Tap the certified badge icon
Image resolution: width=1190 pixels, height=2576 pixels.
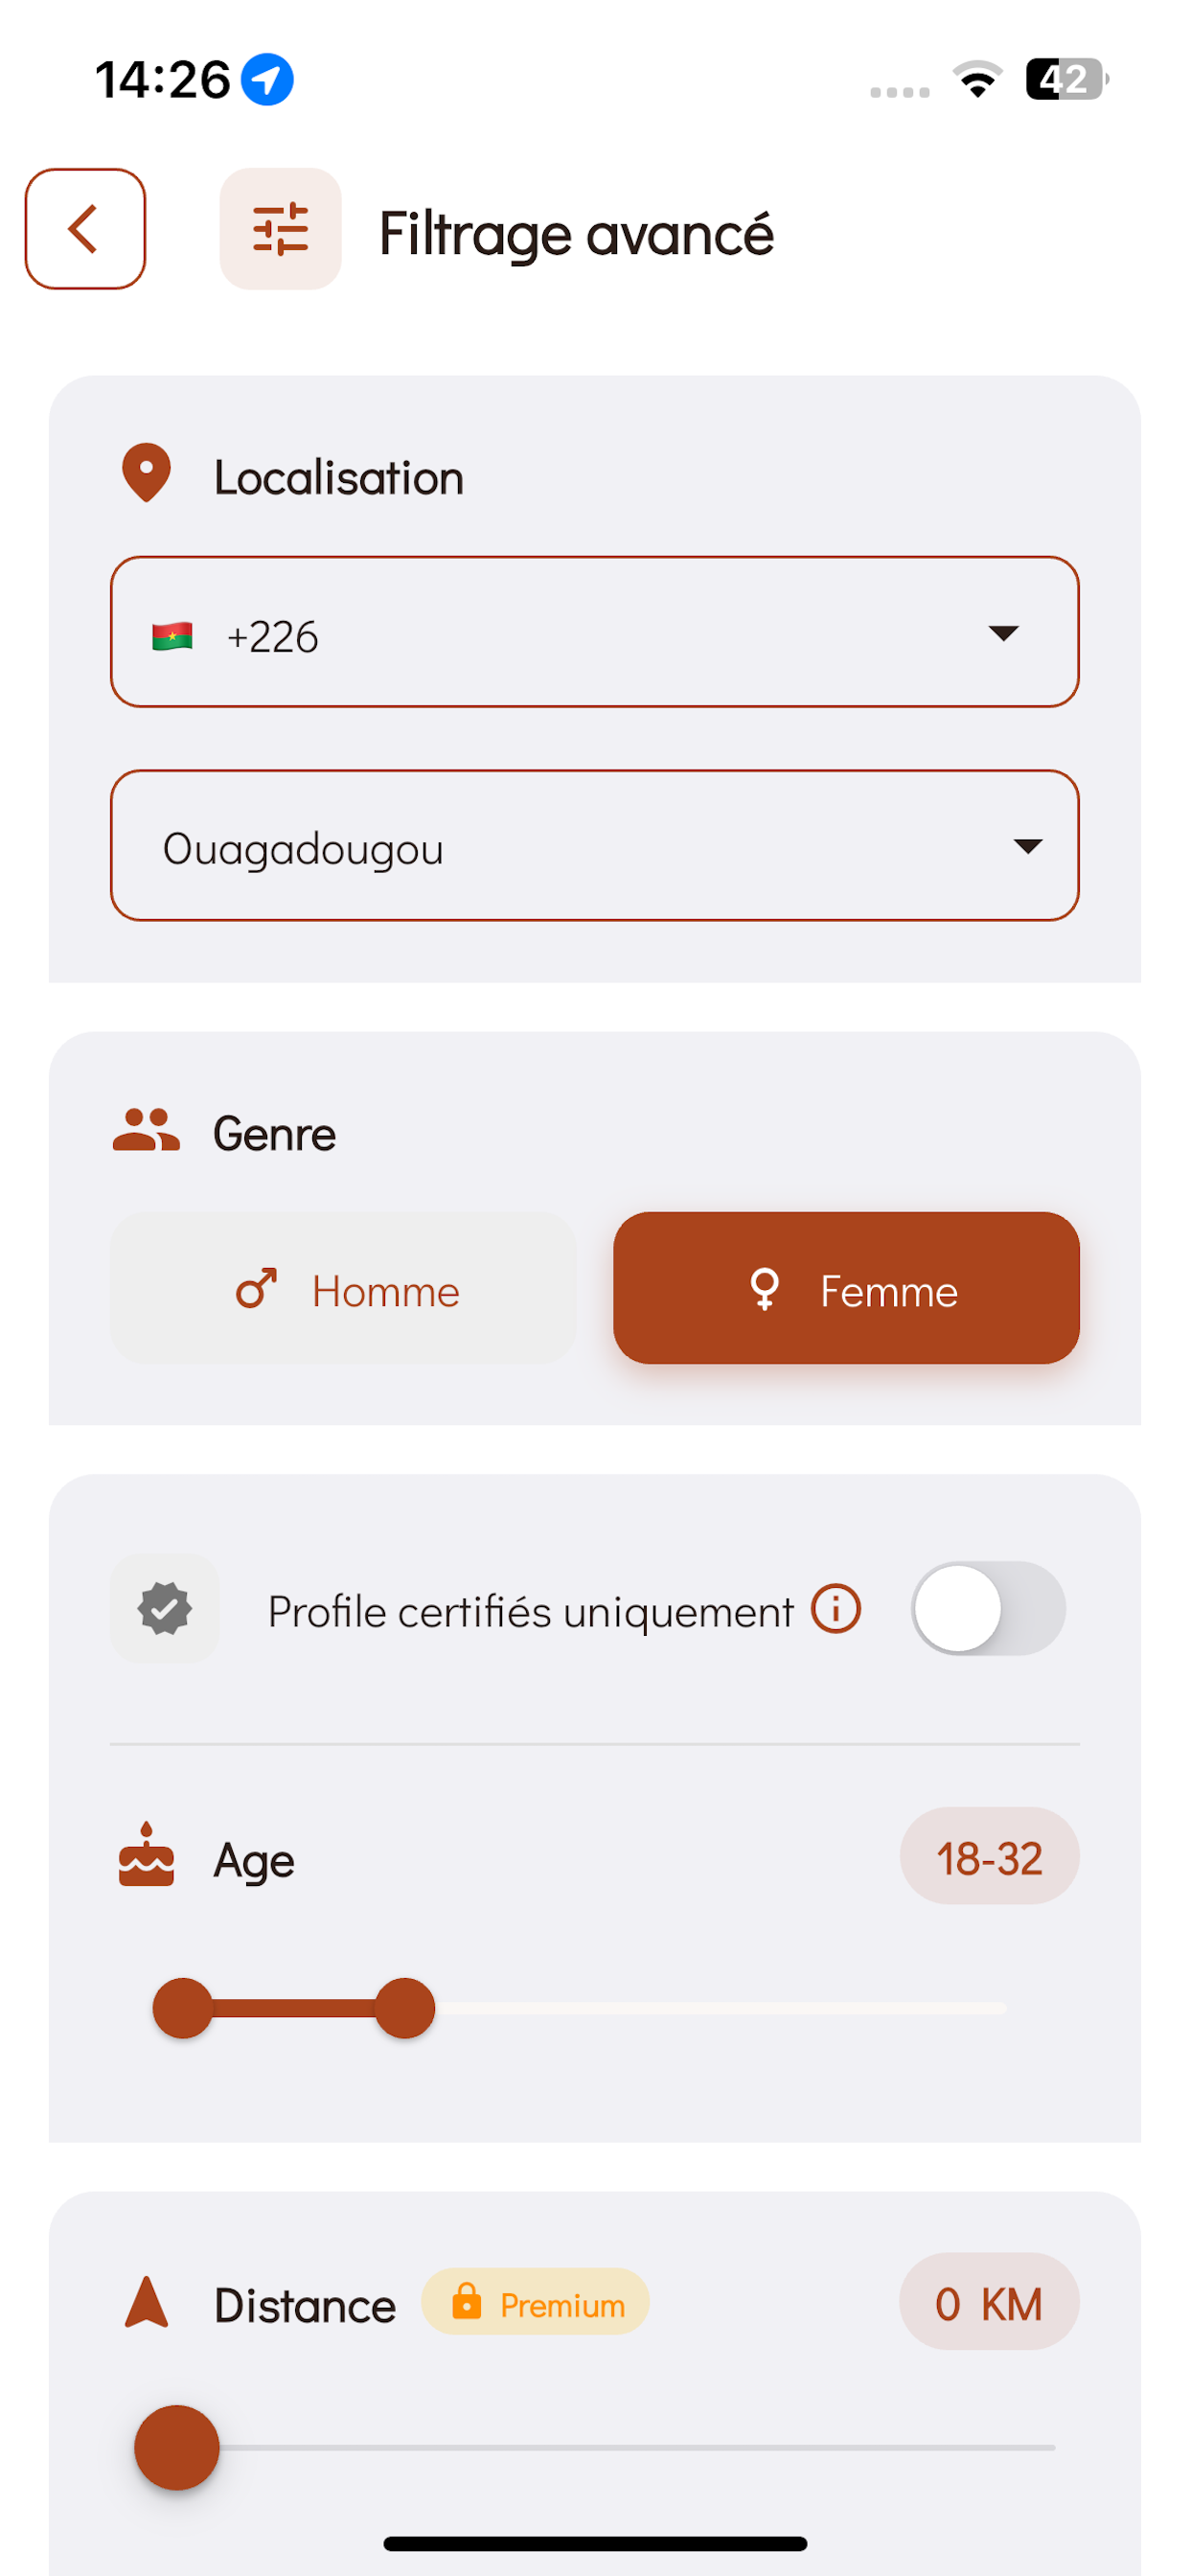pyautogui.click(x=165, y=1609)
